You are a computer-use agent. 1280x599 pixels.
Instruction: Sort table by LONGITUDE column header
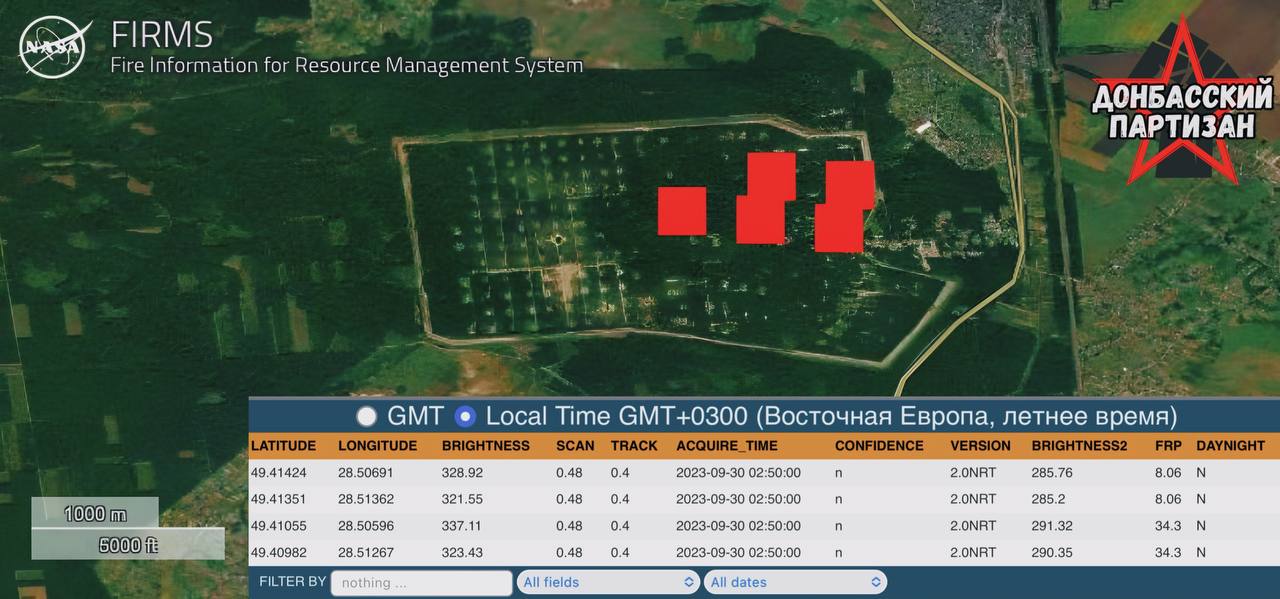point(377,446)
